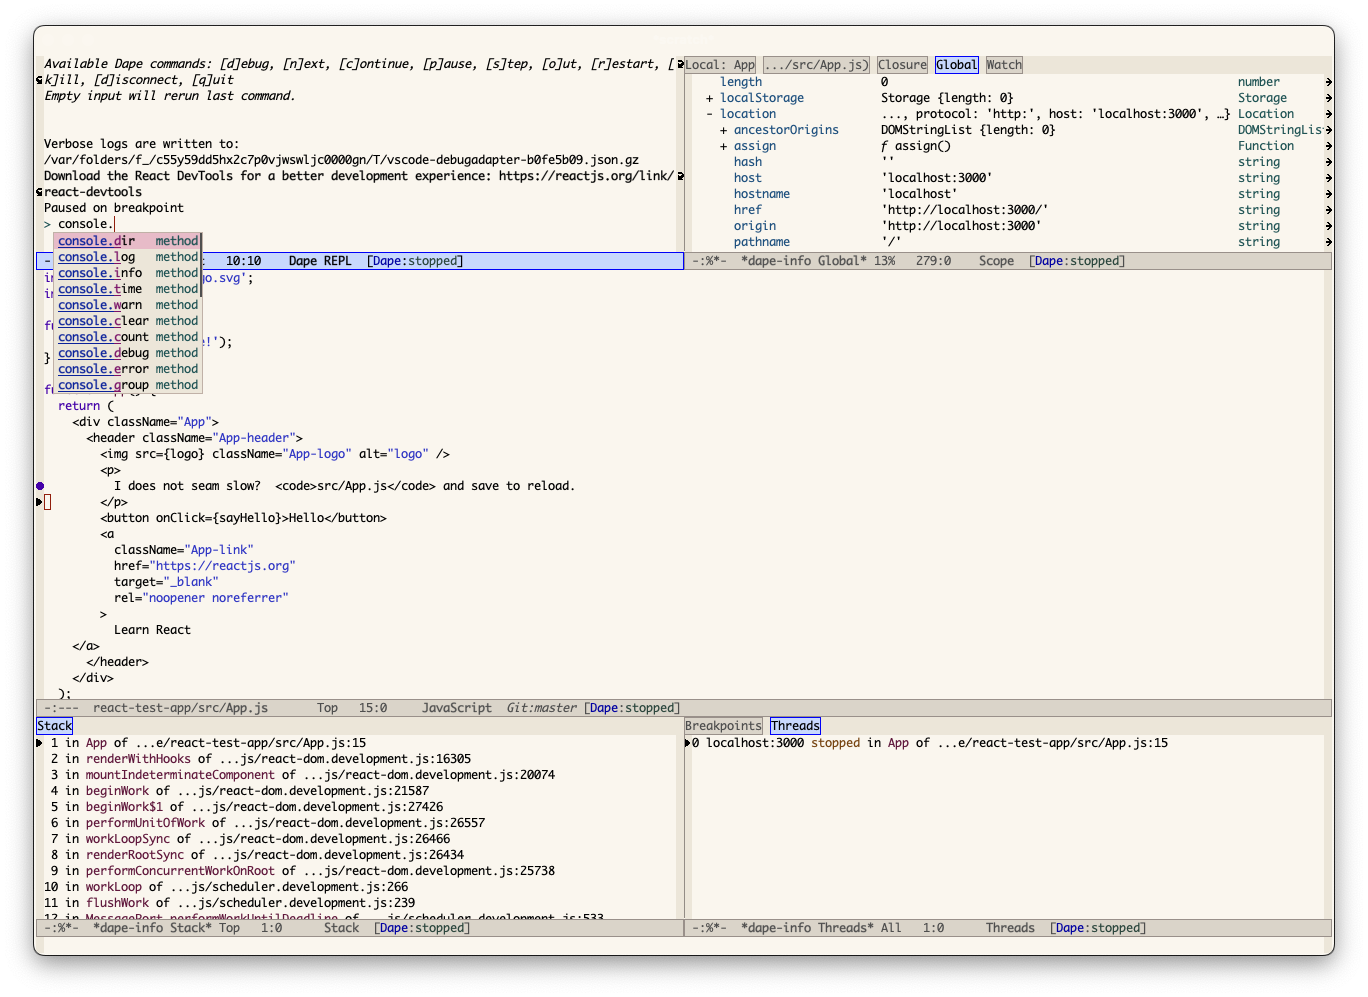Image resolution: width=1368 pixels, height=997 pixels.
Task: Expand the assign function entry
Action: pos(723,146)
